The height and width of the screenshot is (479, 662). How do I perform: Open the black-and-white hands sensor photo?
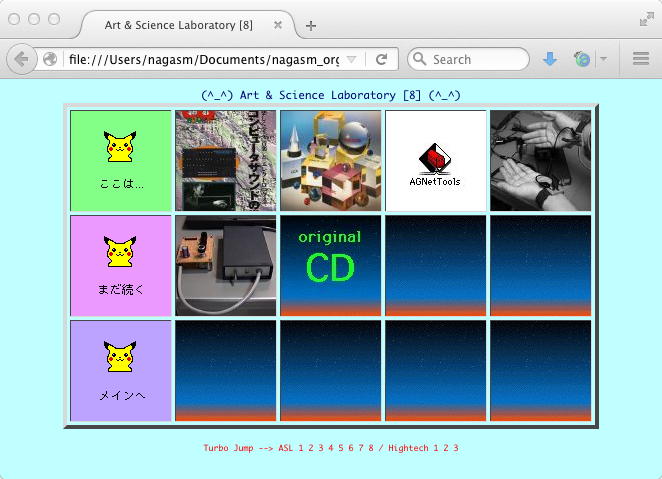(540, 161)
